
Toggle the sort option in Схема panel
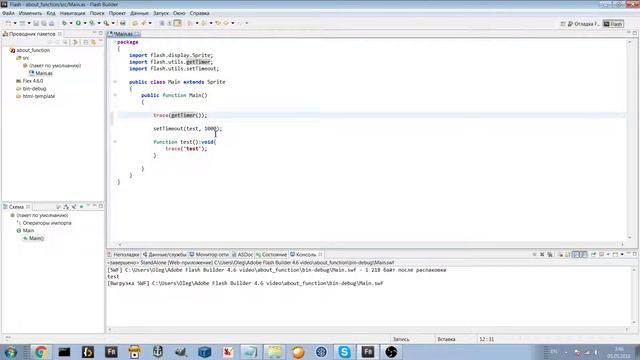pos(66,207)
